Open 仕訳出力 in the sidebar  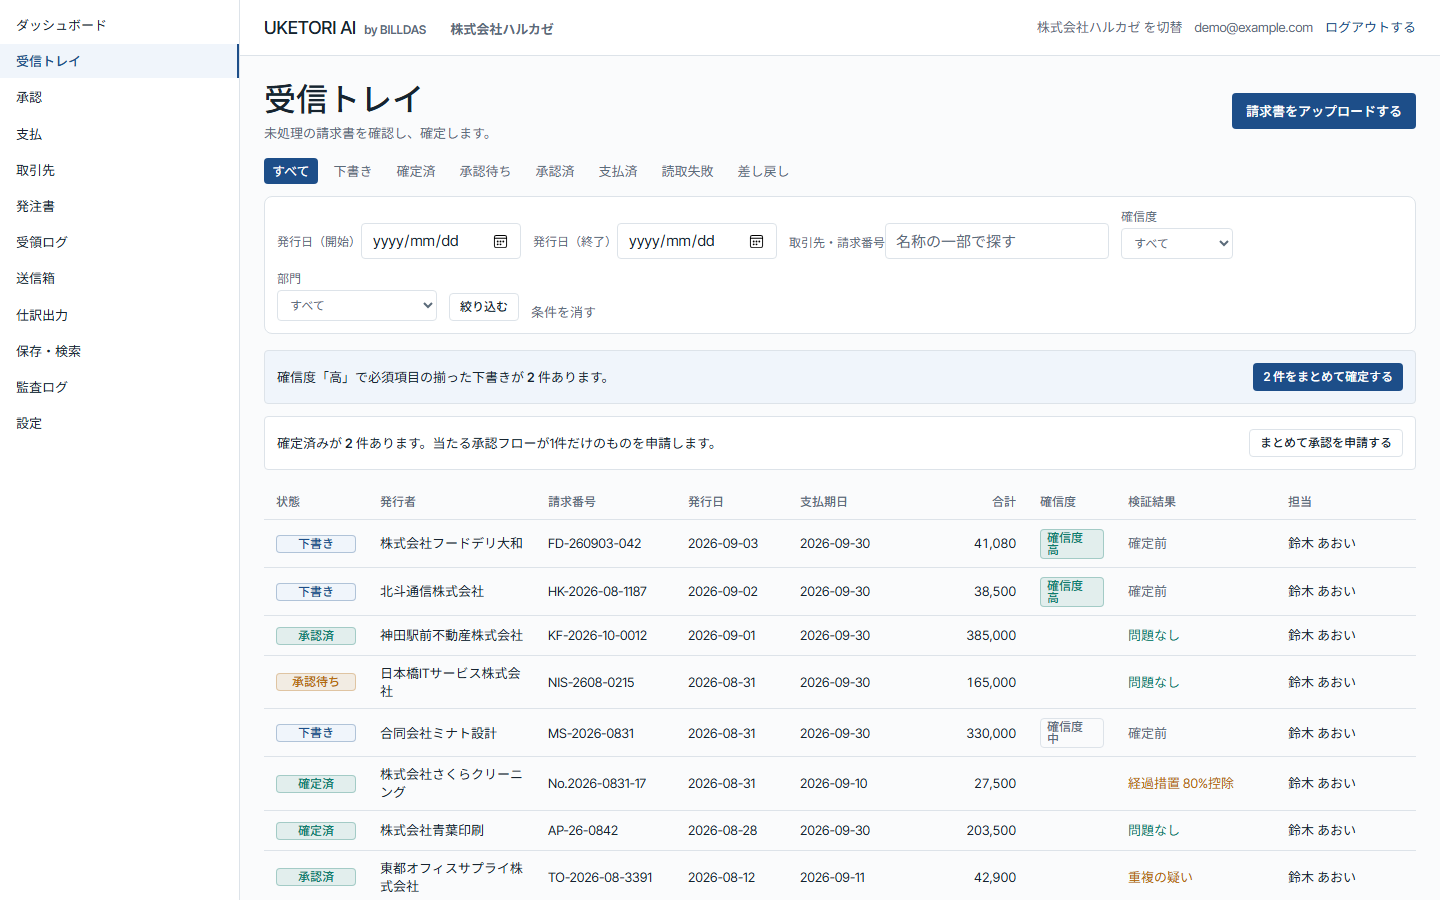pos(119,315)
